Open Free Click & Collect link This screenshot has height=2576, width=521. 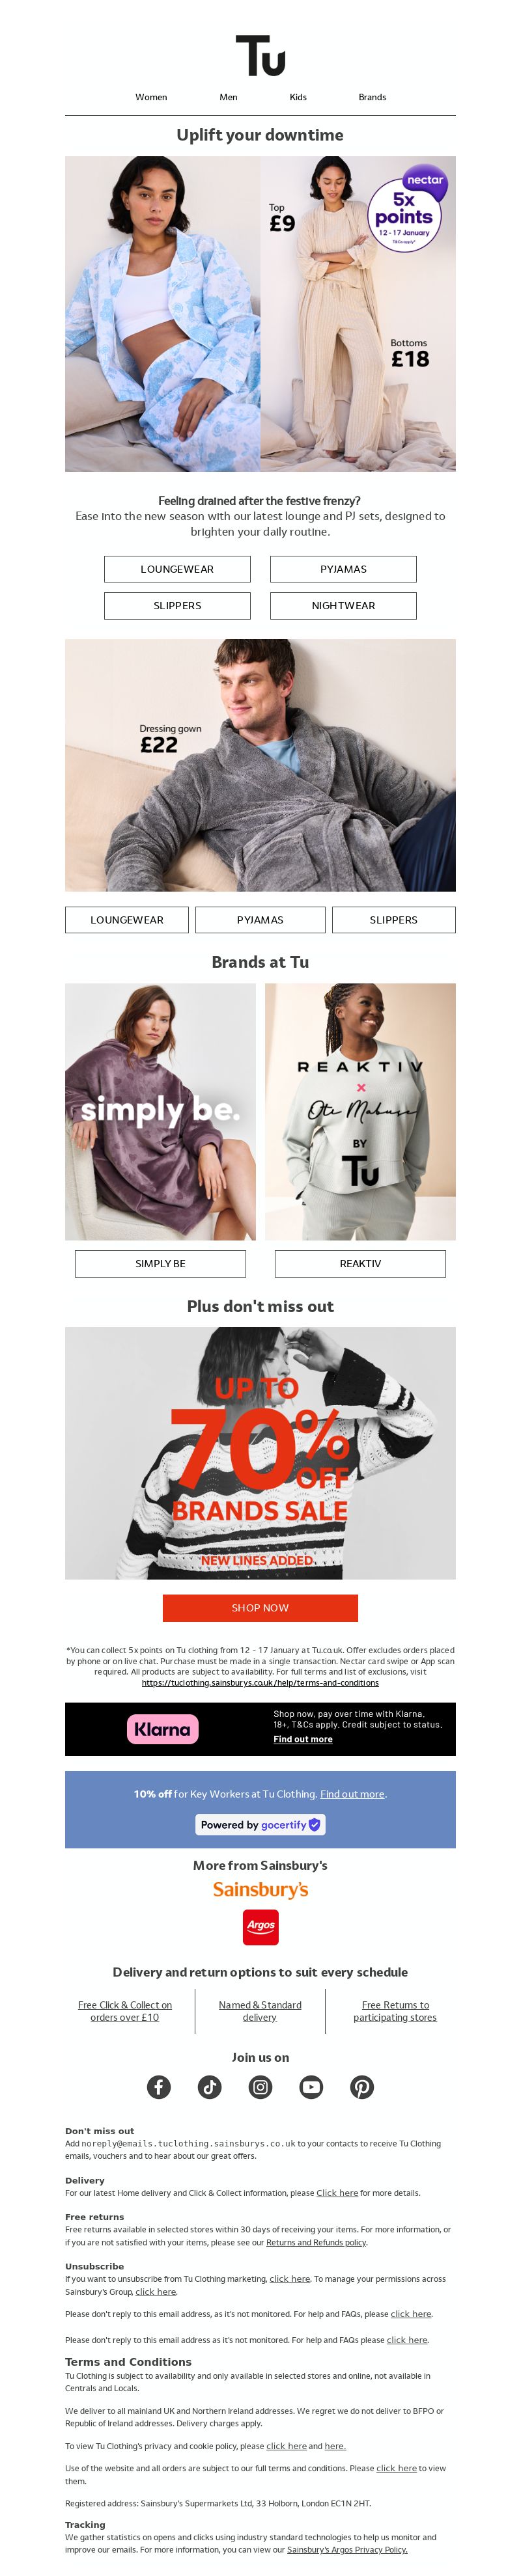tap(125, 2011)
